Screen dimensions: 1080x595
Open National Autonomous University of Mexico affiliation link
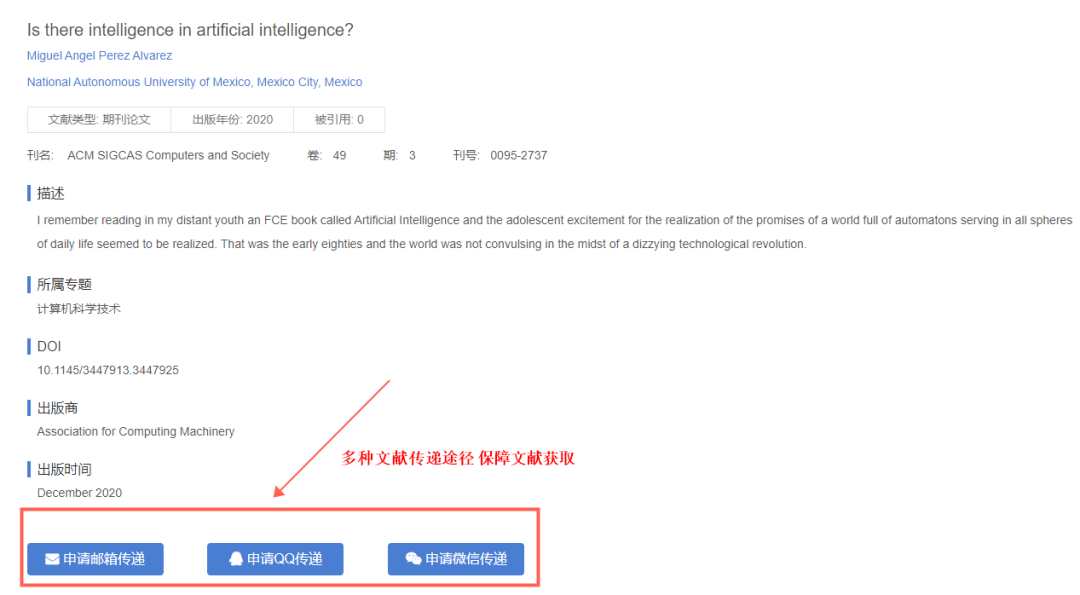194,82
